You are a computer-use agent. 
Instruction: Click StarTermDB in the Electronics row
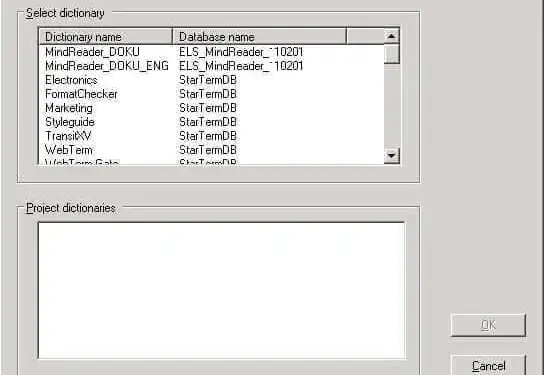coord(208,80)
